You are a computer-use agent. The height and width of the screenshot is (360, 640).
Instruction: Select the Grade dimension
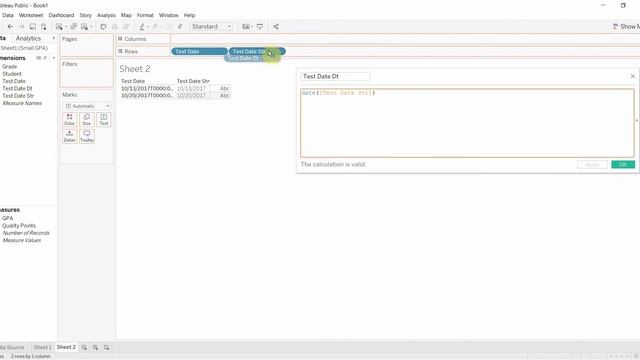pos(10,67)
